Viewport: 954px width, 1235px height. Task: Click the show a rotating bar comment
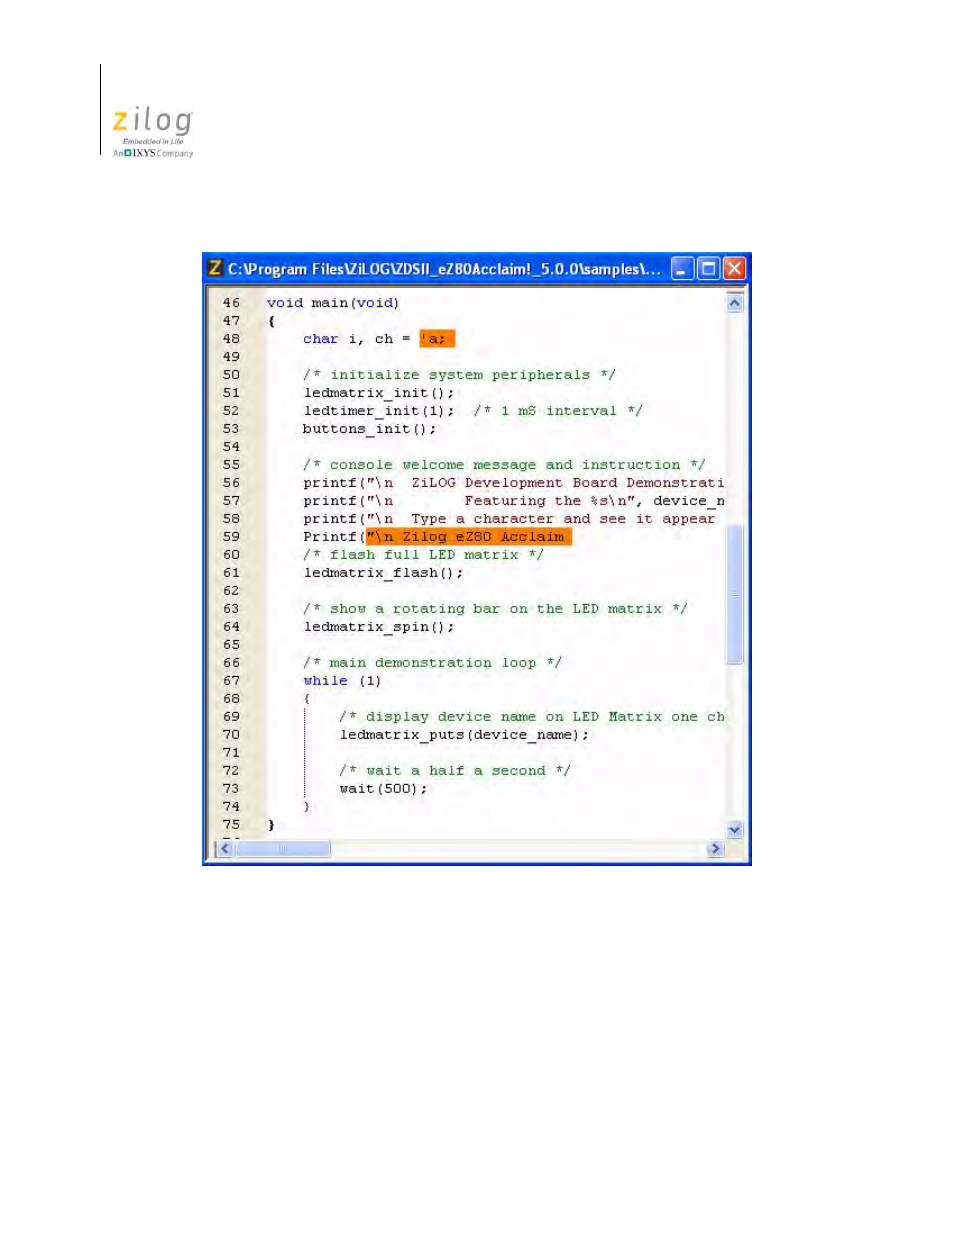point(495,609)
